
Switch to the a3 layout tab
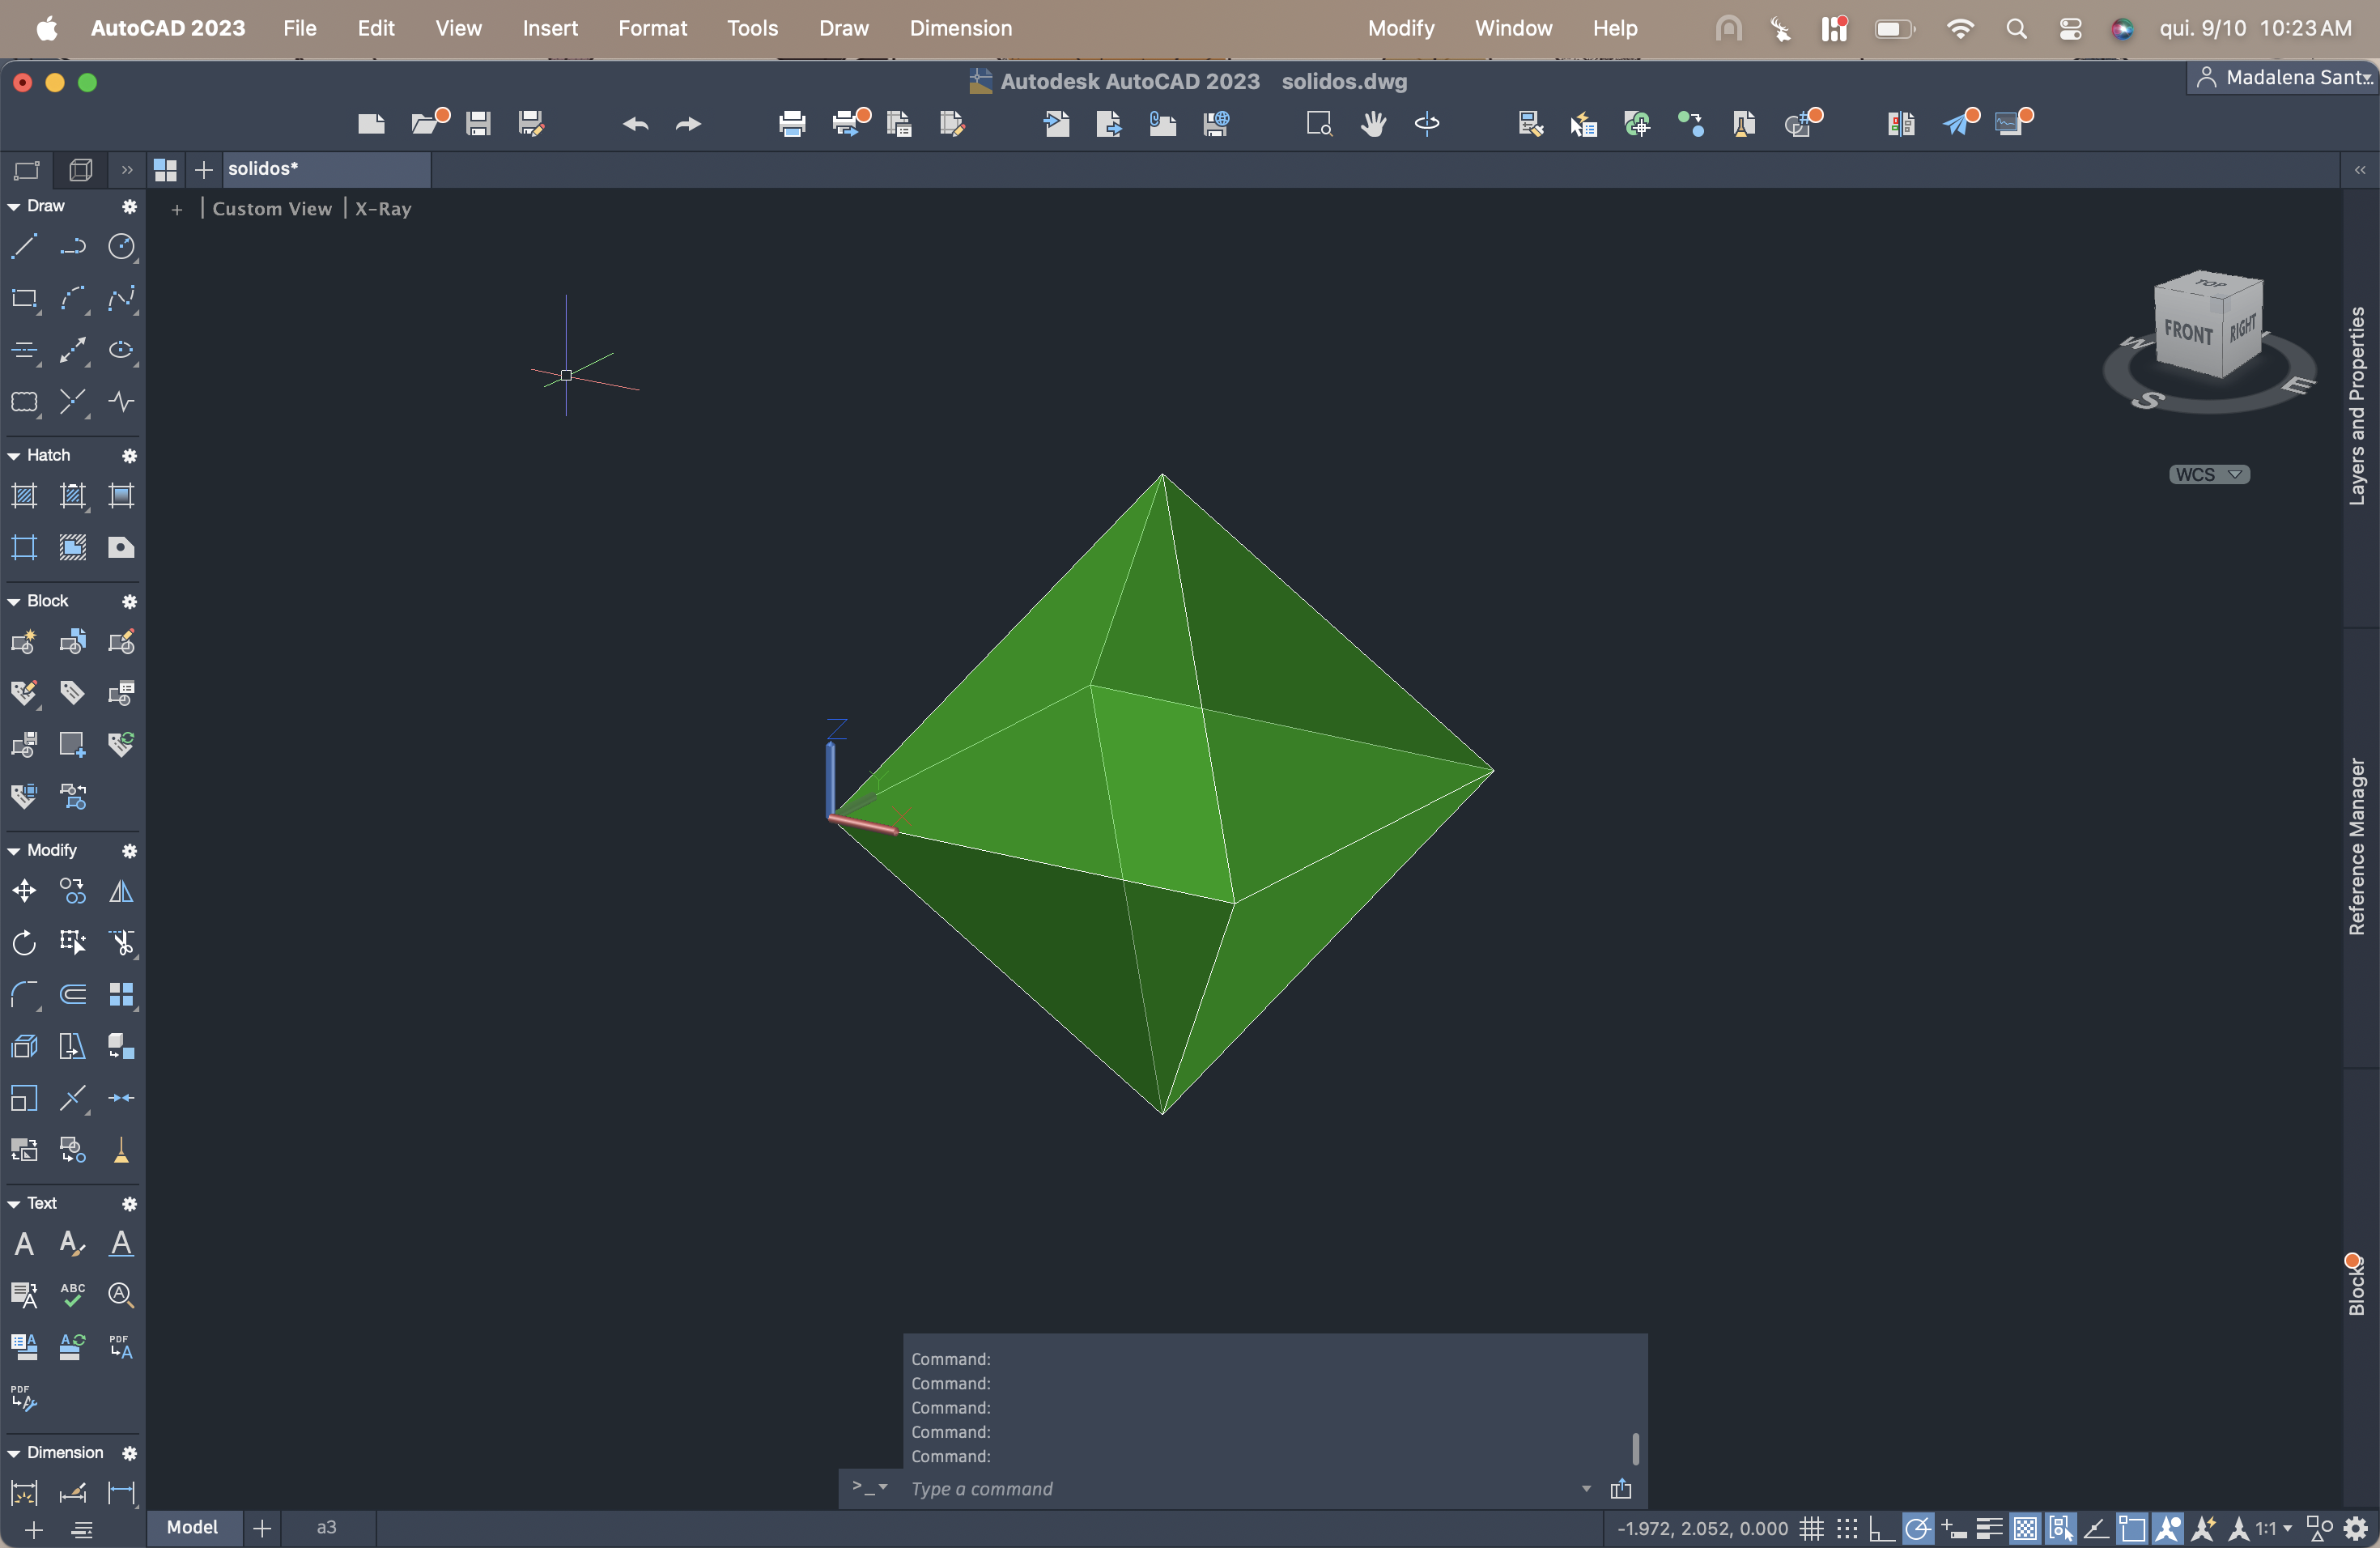326,1527
